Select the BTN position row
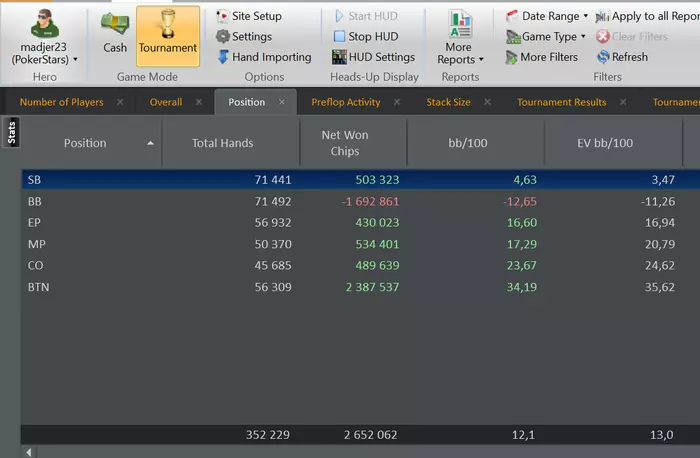 click(361, 287)
